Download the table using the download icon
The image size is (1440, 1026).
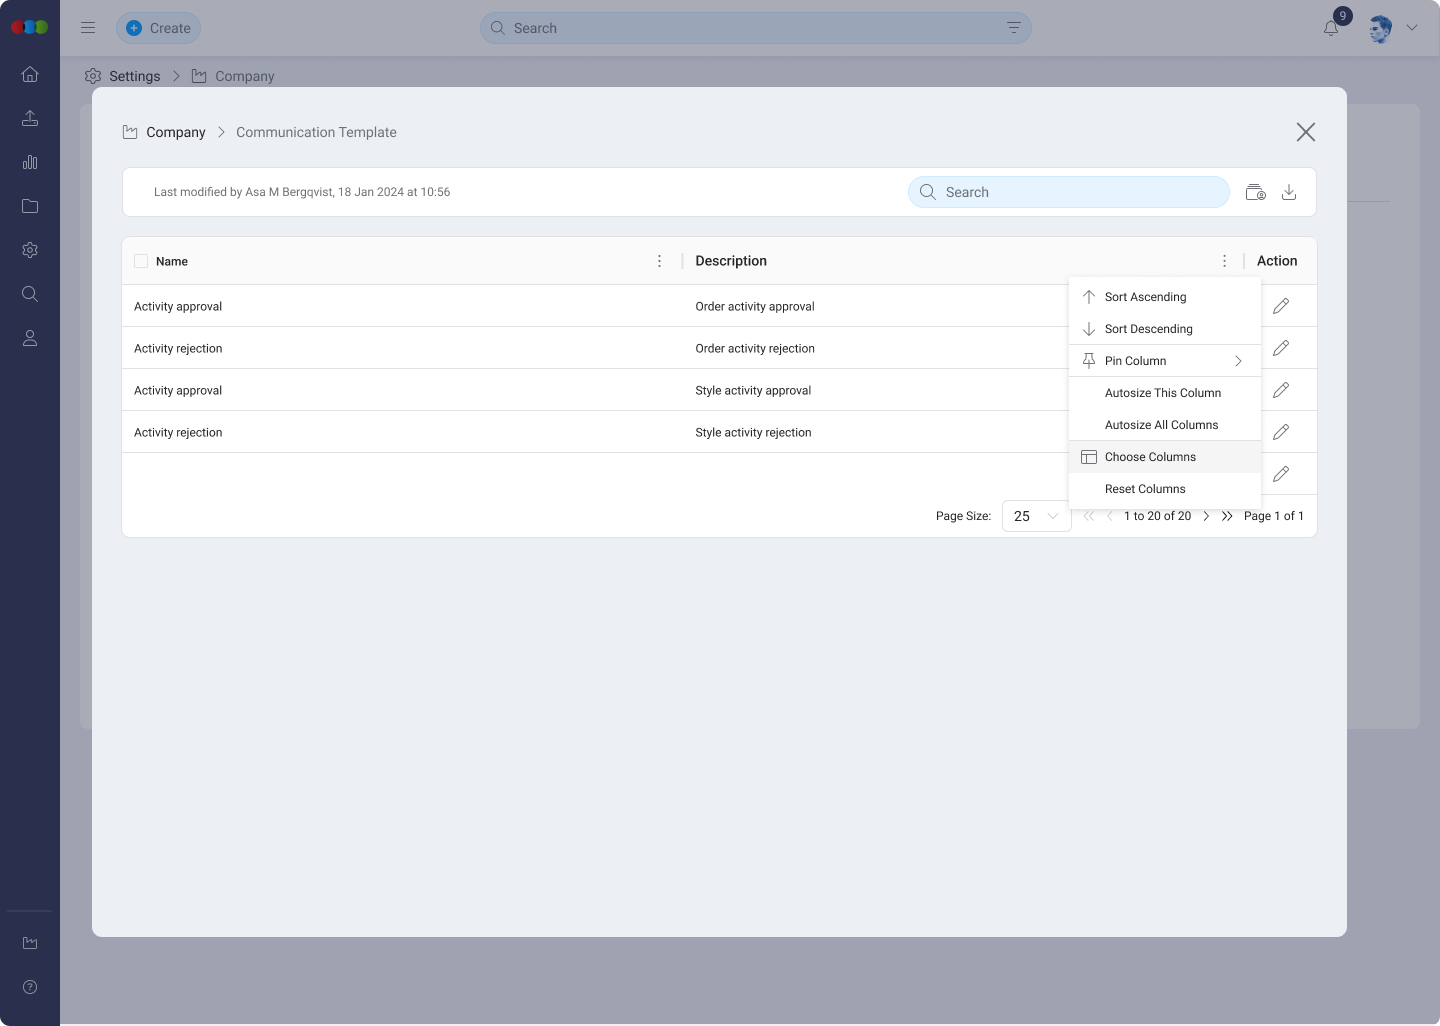[1289, 192]
